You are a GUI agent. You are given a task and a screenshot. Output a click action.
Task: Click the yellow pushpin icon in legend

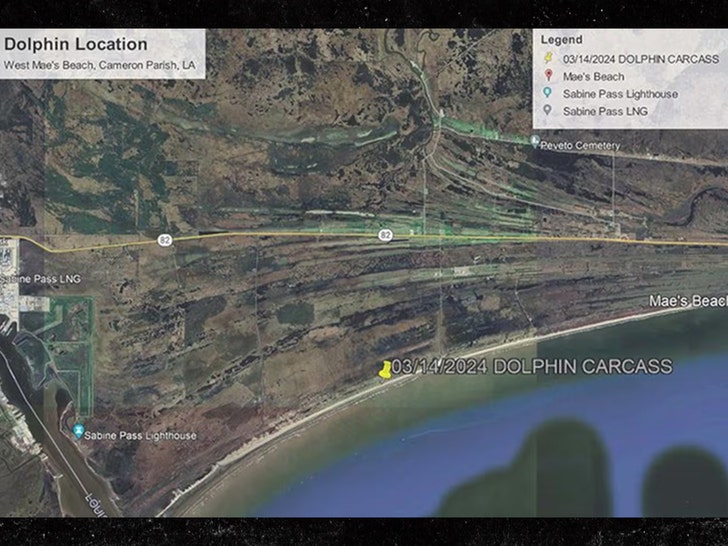(547, 58)
